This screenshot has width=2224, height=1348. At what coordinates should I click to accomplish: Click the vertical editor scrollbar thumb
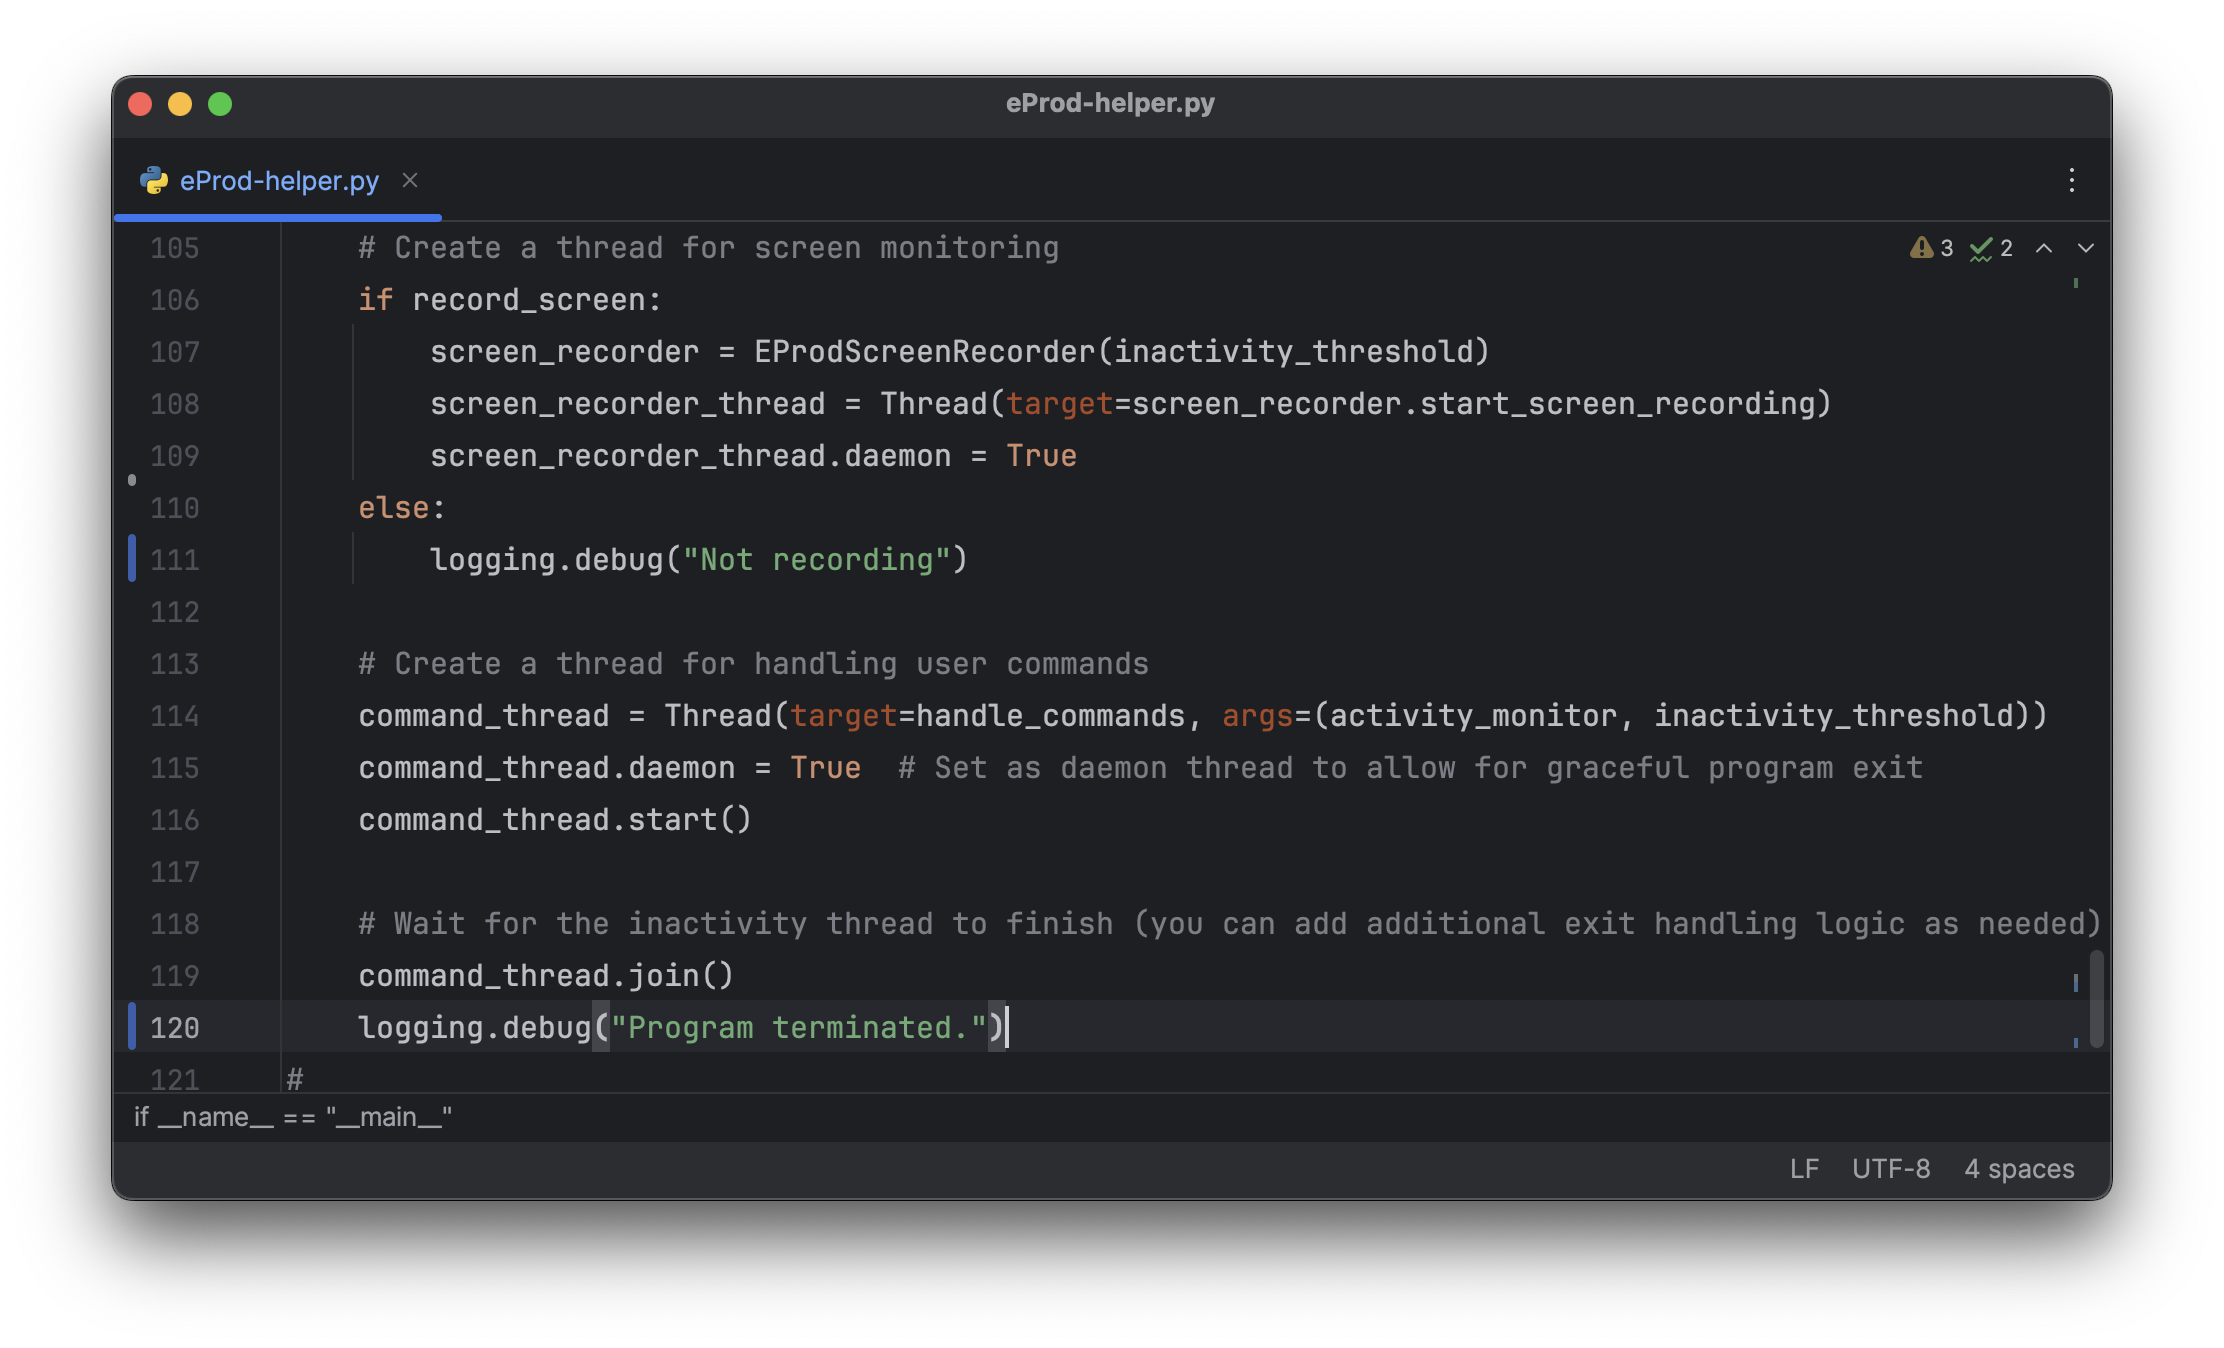(x=2096, y=998)
